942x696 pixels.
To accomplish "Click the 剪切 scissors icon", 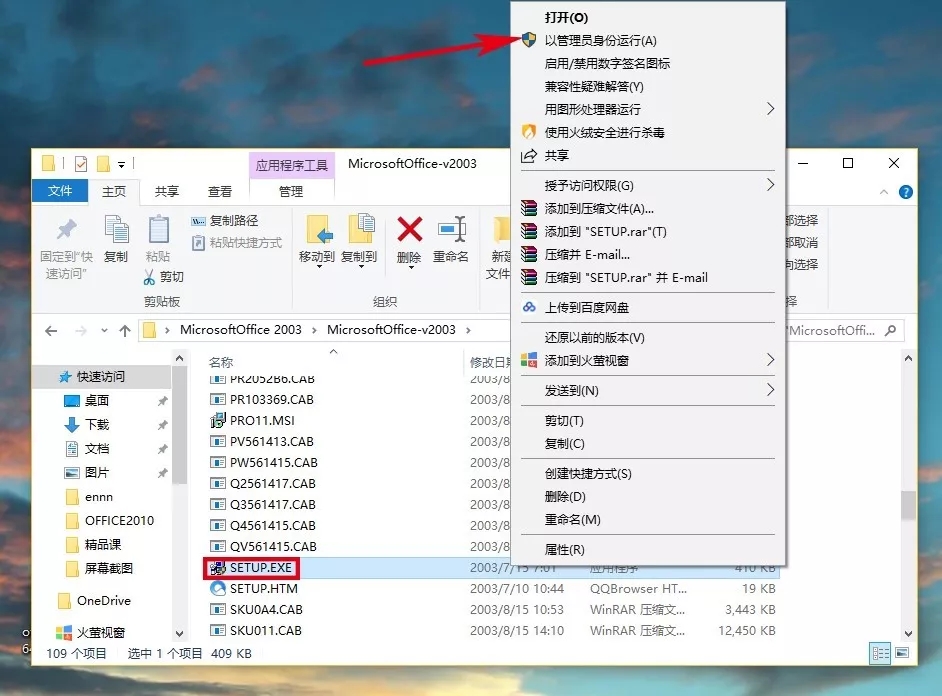I will [149, 277].
